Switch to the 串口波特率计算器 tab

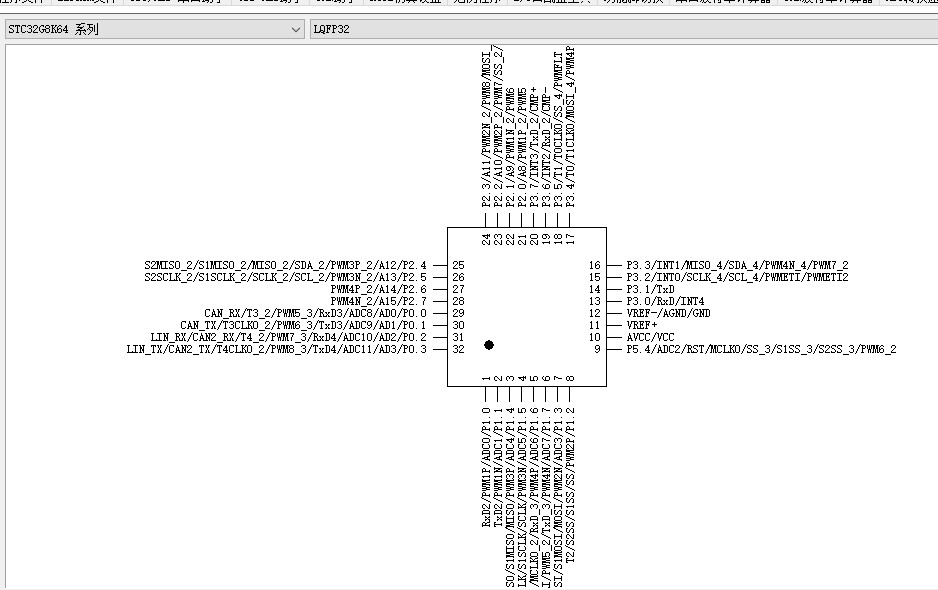click(723, 2)
